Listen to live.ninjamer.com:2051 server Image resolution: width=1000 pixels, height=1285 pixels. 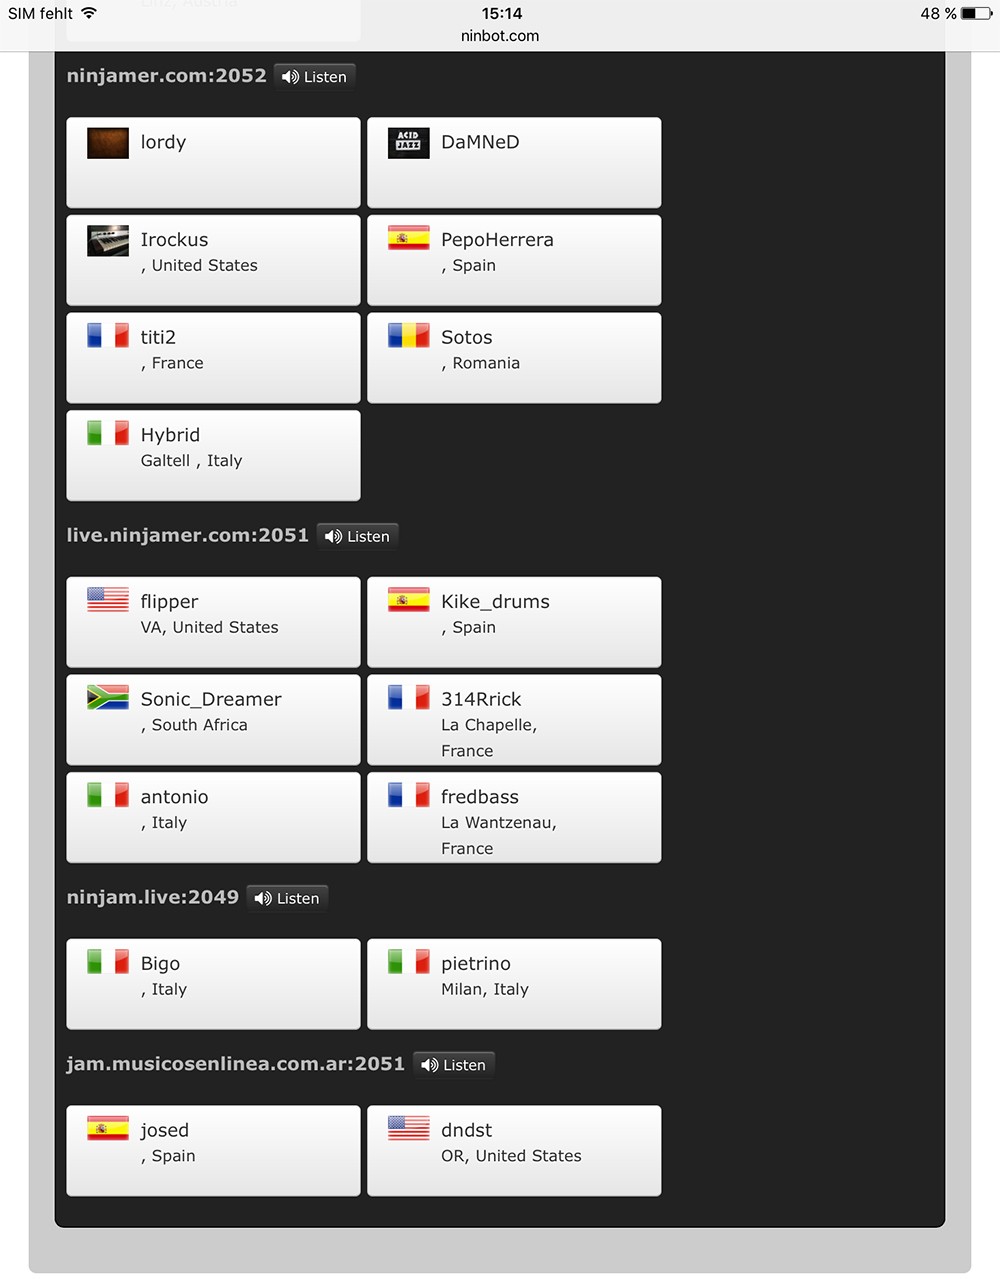(x=358, y=537)
